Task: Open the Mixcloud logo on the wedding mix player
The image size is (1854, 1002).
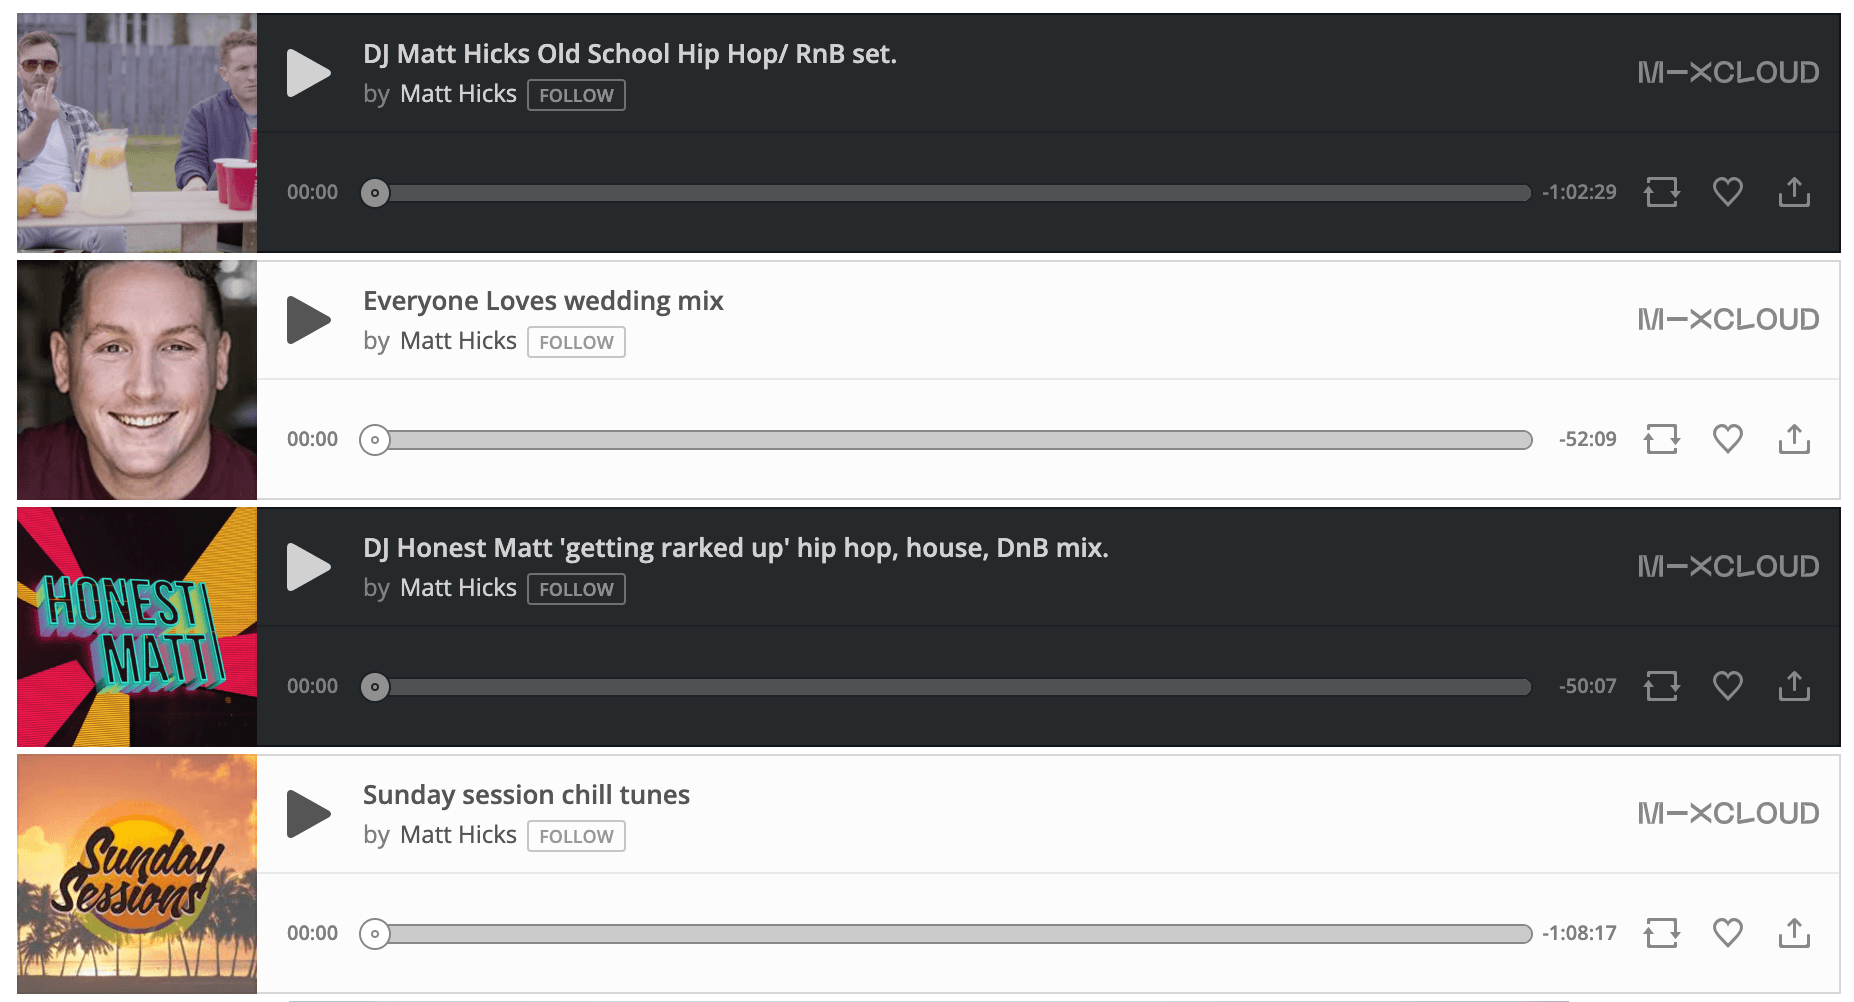Action: pos(1727,320)
